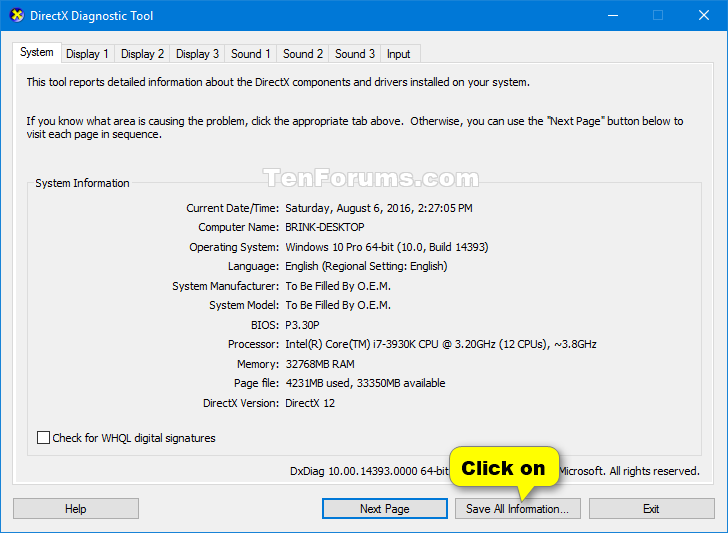Open the Display 3 tab
The width and height of the screenshot is (728, 533).
pyautogui.click(x=197, y=54)
